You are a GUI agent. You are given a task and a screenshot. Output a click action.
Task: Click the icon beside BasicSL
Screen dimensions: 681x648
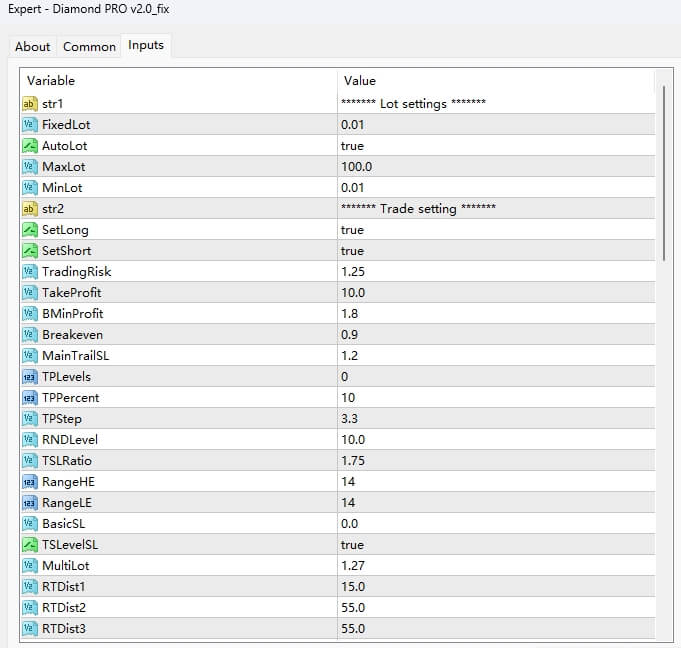(30, 523)
